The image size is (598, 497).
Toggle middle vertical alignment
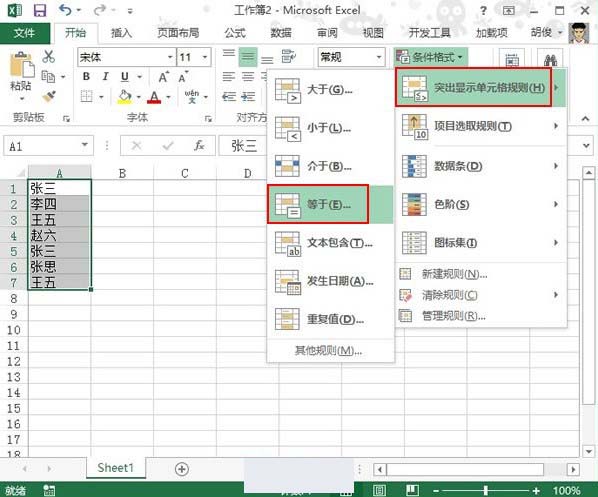[x=248, y=57]
